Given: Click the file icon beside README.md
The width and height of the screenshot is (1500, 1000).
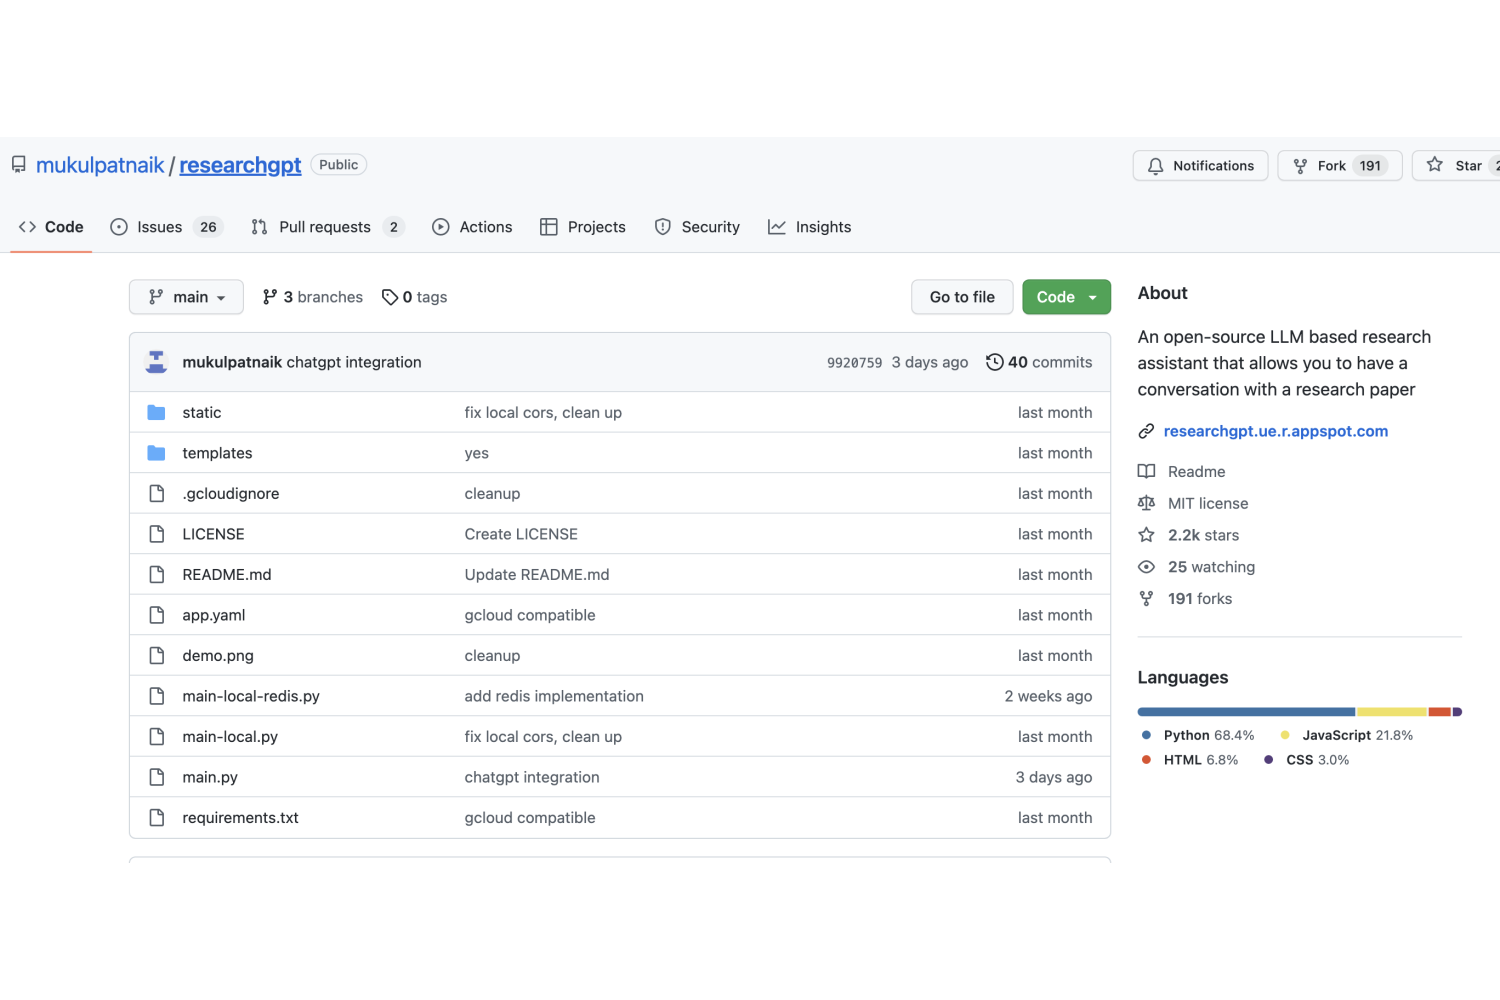Looking at the screenshot, I should [156, 574].
